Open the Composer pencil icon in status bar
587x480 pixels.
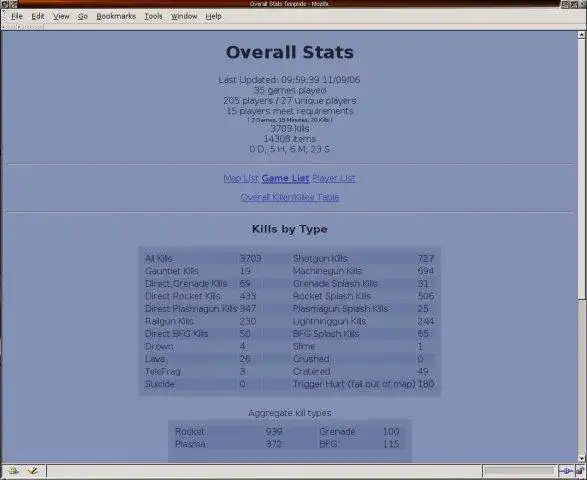[x=33, y=471]
